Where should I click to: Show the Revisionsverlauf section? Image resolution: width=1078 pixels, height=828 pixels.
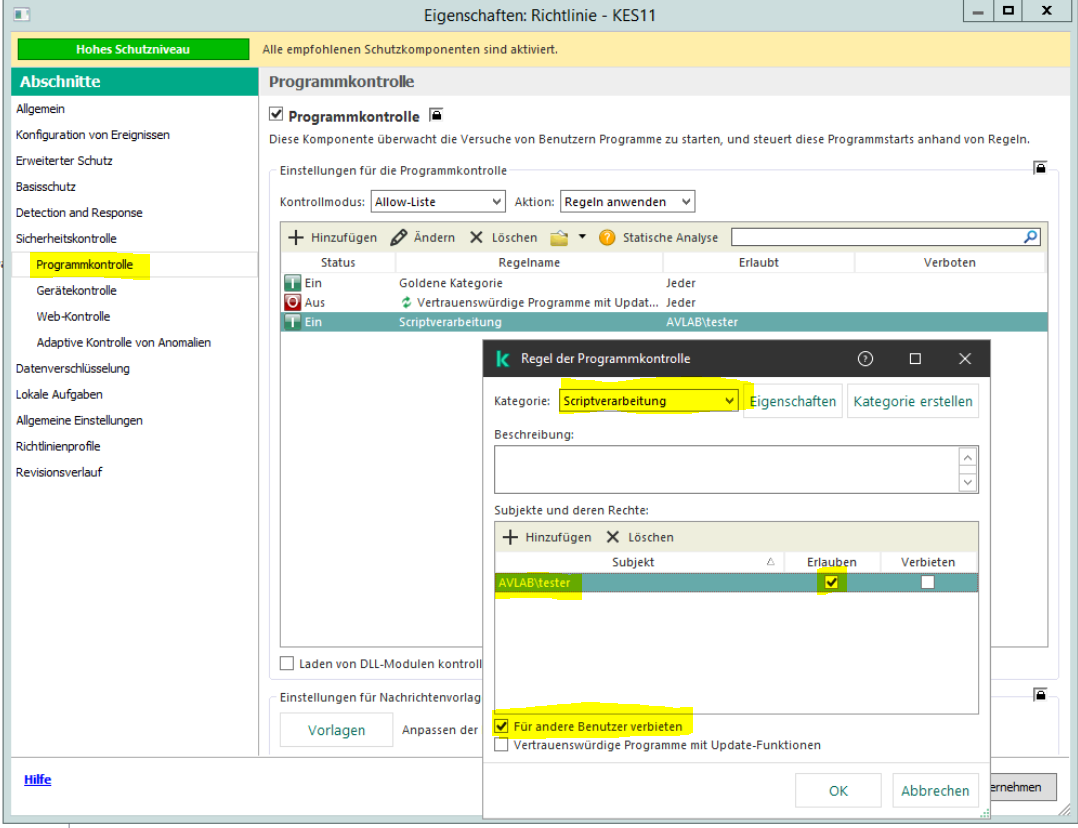click(59, 472)
